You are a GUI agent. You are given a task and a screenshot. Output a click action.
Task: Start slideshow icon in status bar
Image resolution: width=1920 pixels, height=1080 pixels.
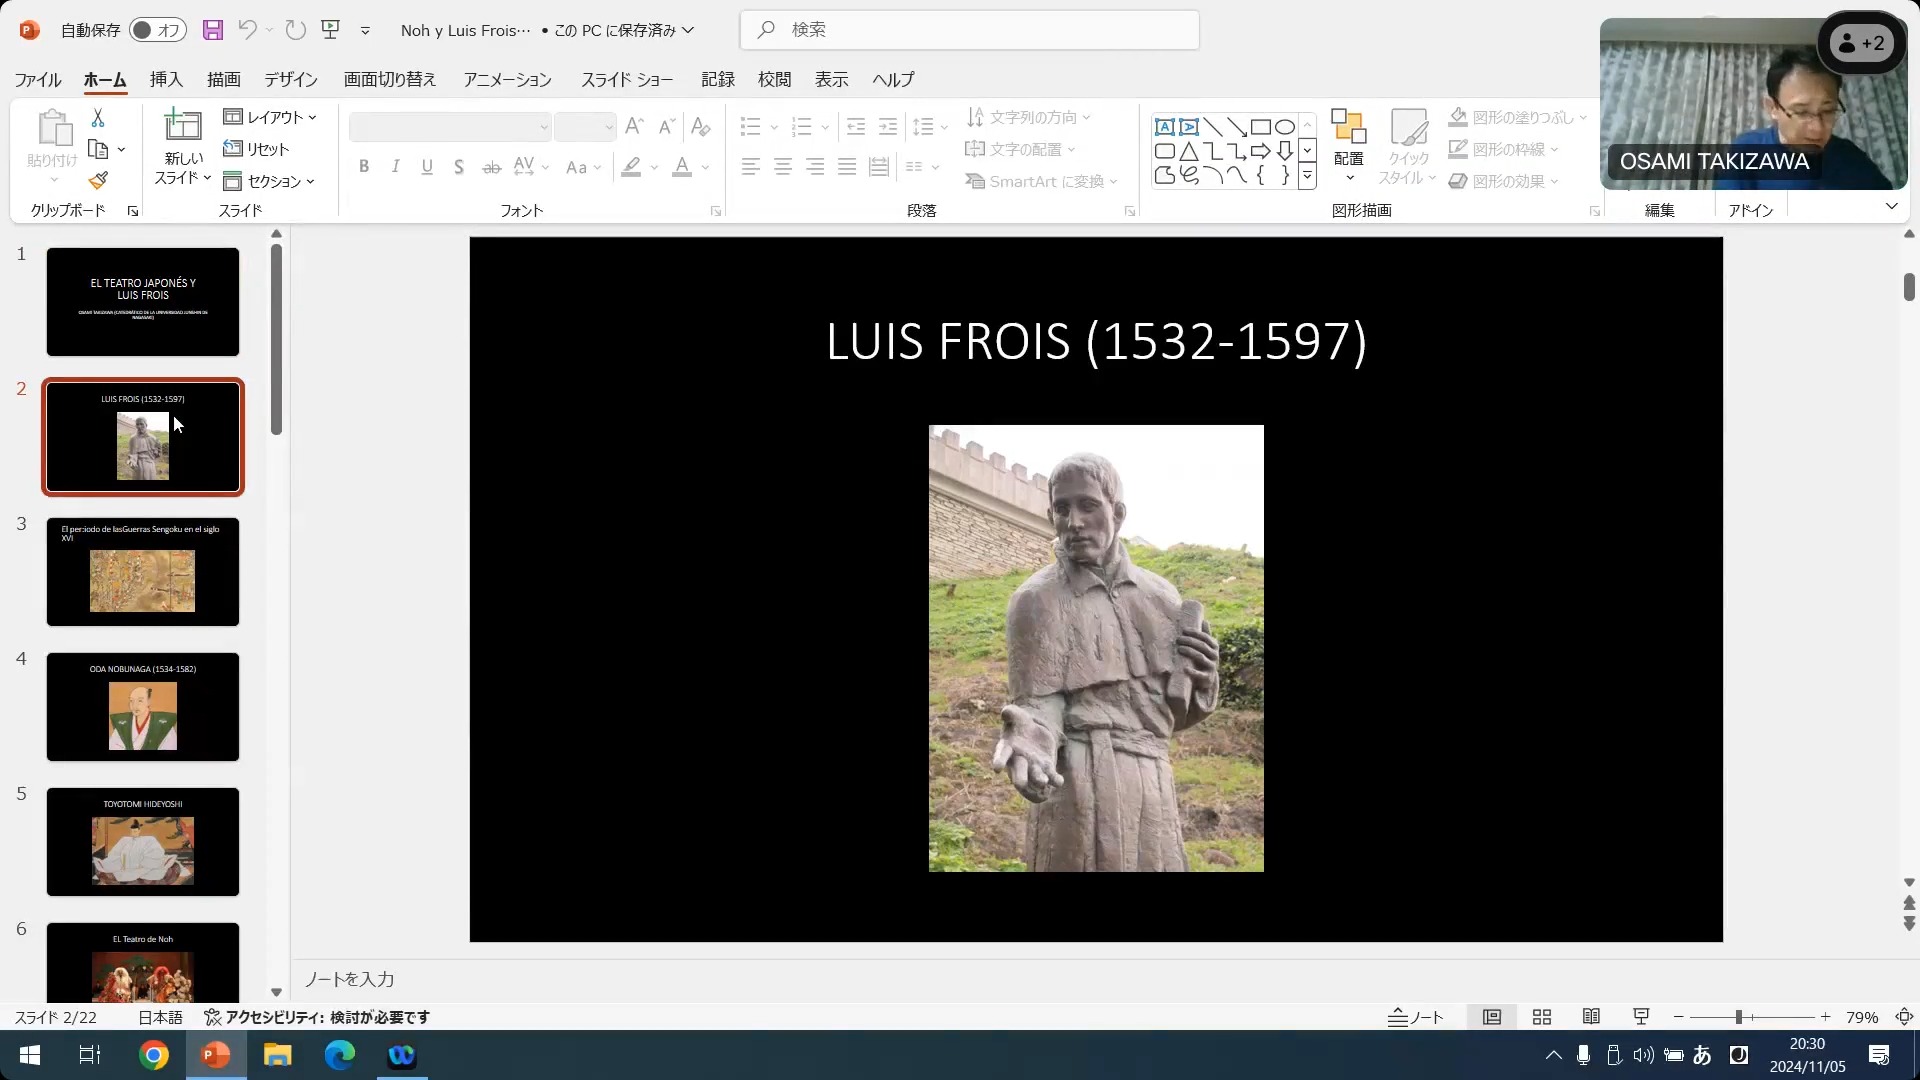click(x=1641, y=1017)
